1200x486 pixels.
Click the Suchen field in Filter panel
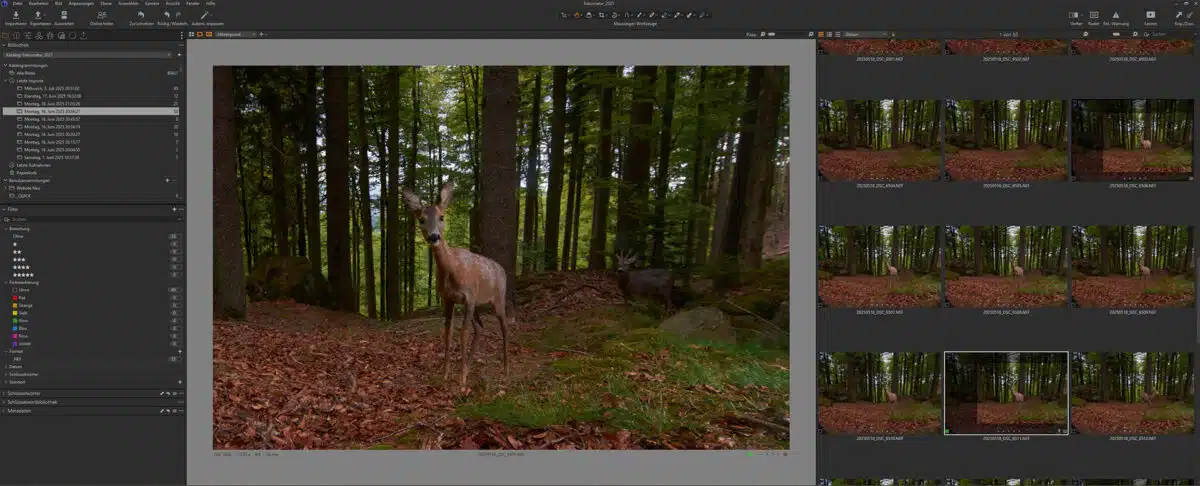[x=90, y=219]
